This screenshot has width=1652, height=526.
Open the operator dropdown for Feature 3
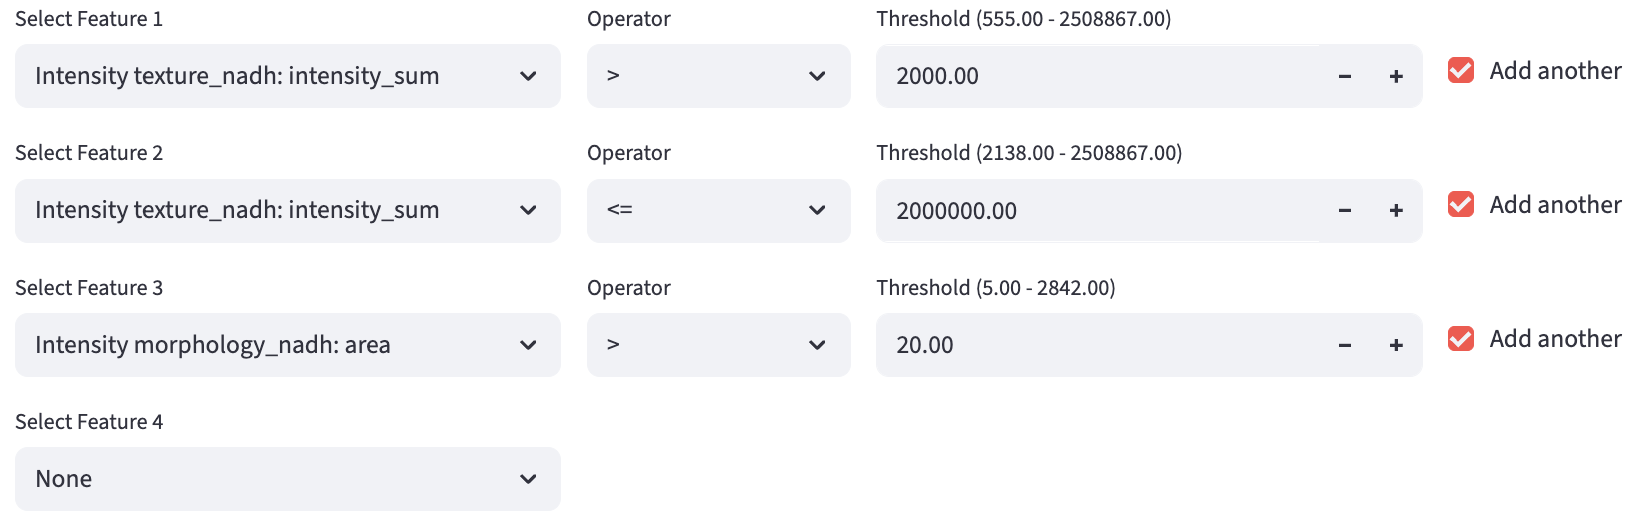(718, 345)
